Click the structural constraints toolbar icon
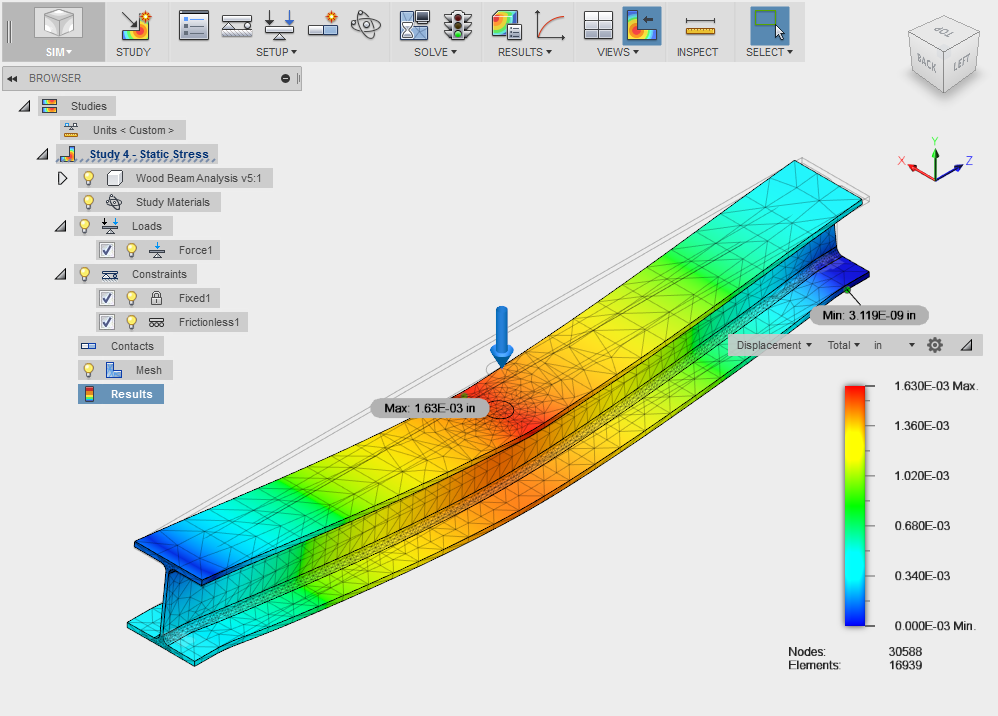This screenshot has height=716, width=998. (x=237, y=25)
